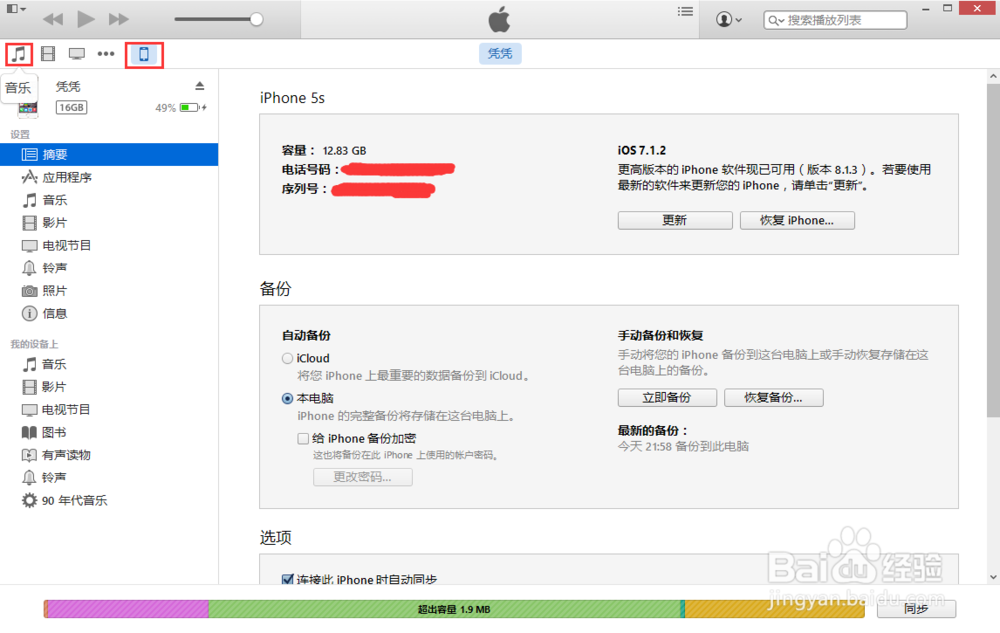Click the orange segment of the capacity bar
Viewport: 1000px width, 633px height.
point(774,609)
